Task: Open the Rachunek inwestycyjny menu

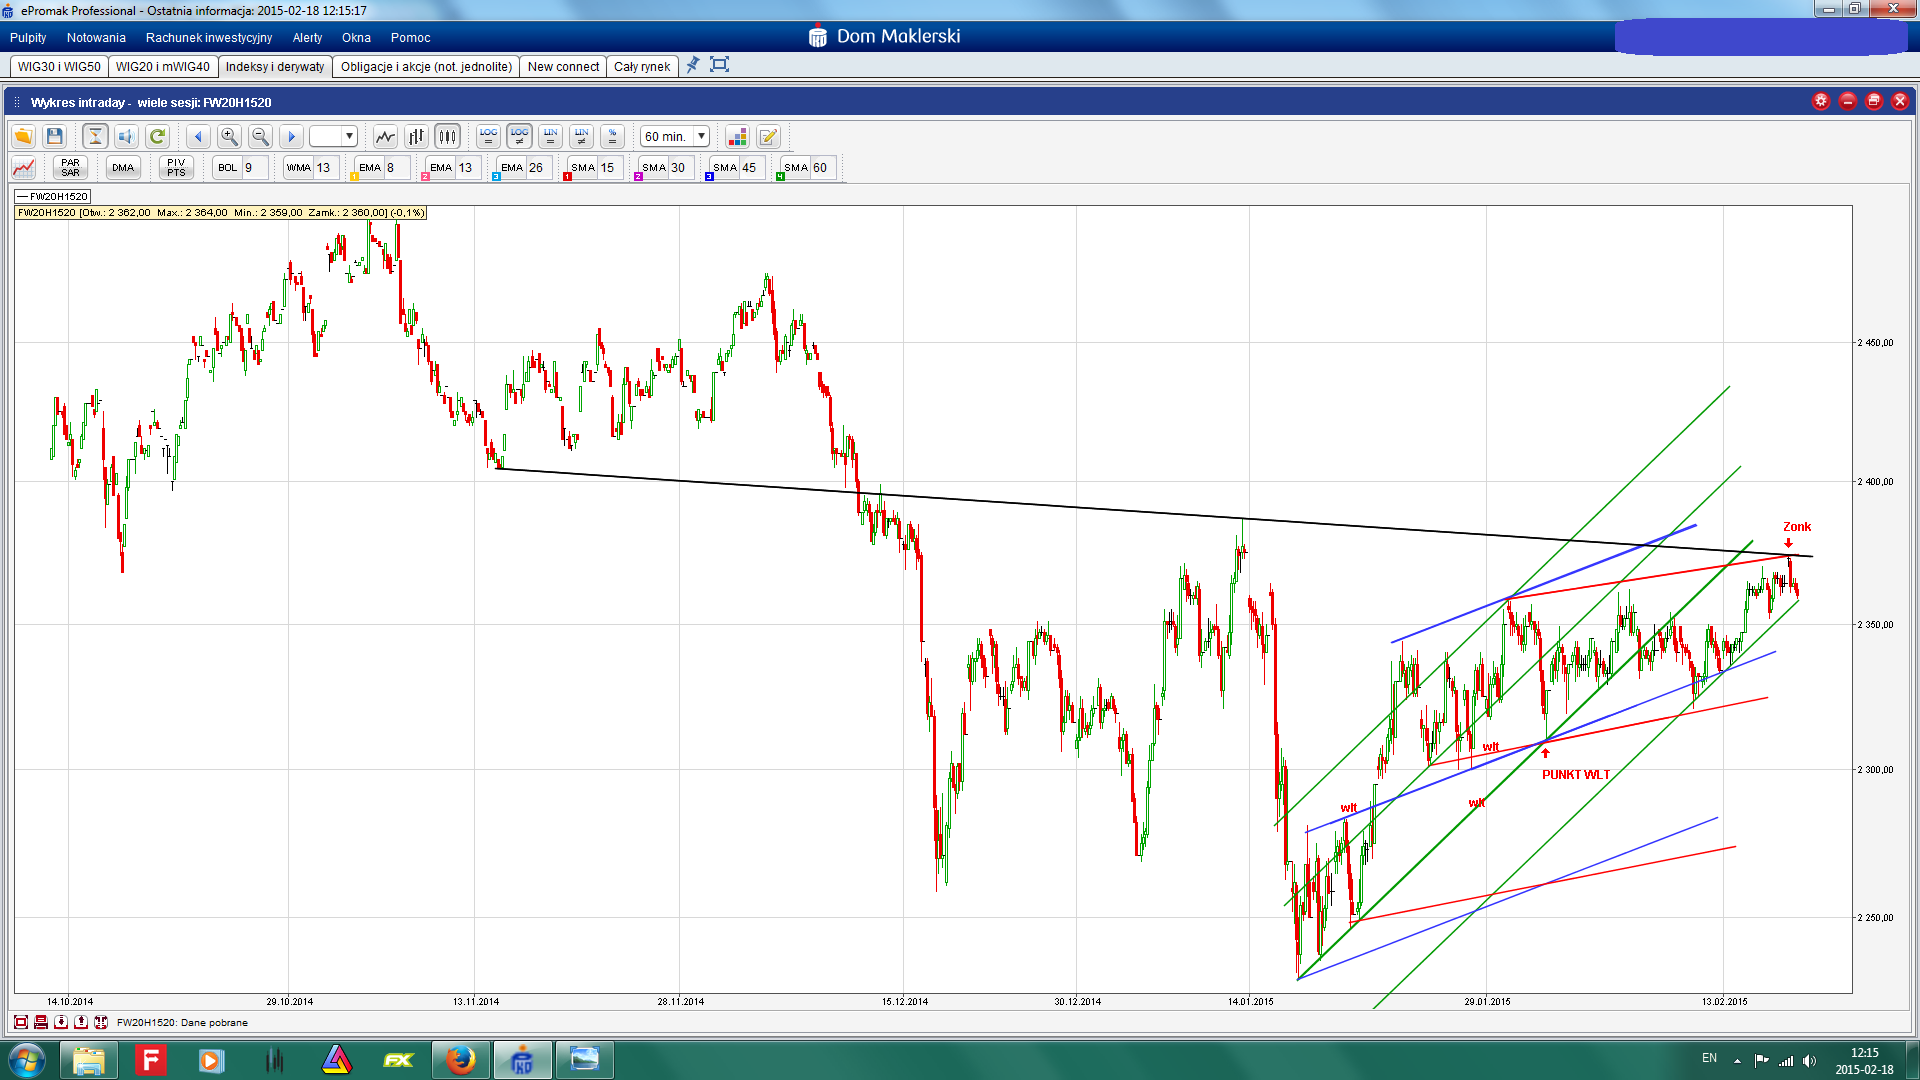Action: coord(208,38)
